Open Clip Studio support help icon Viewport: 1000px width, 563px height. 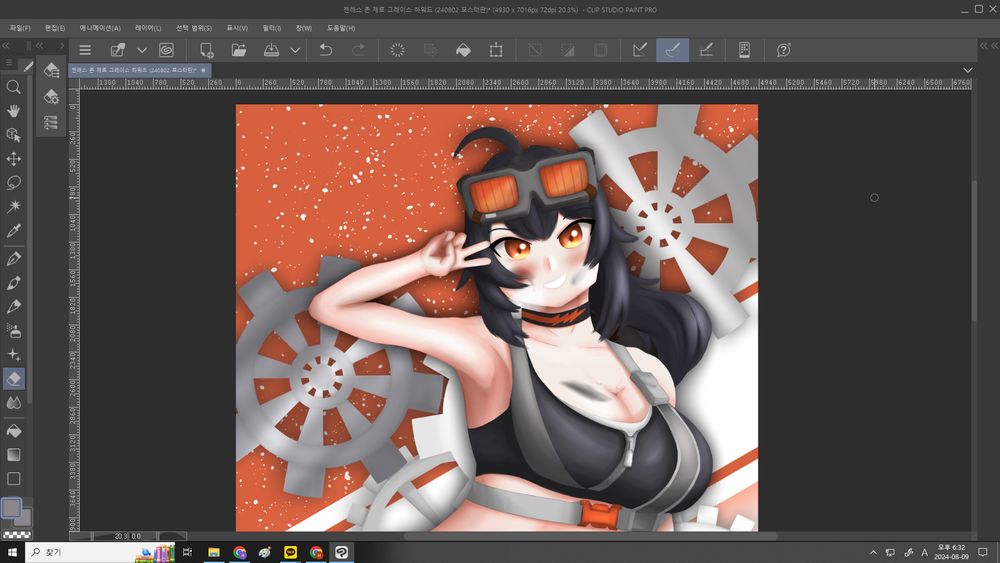click(x=783, y=50)
